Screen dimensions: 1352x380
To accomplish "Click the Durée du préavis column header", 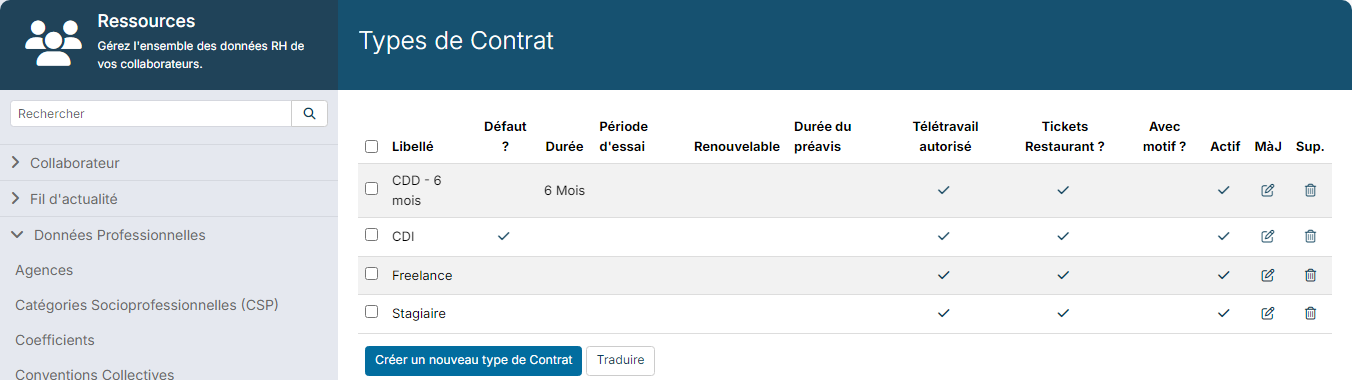I will click(x=822, y=137).
